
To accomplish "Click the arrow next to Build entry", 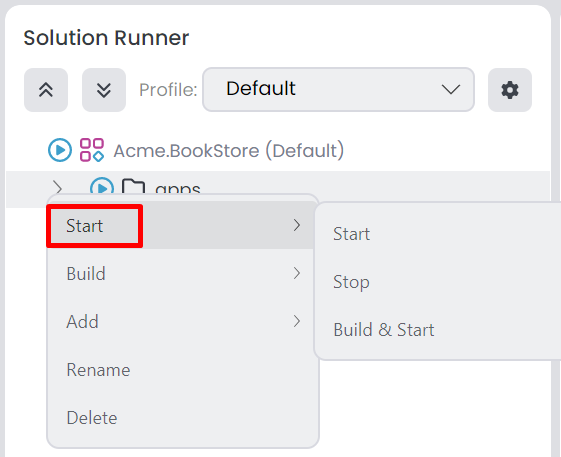I will pos(297,273).
